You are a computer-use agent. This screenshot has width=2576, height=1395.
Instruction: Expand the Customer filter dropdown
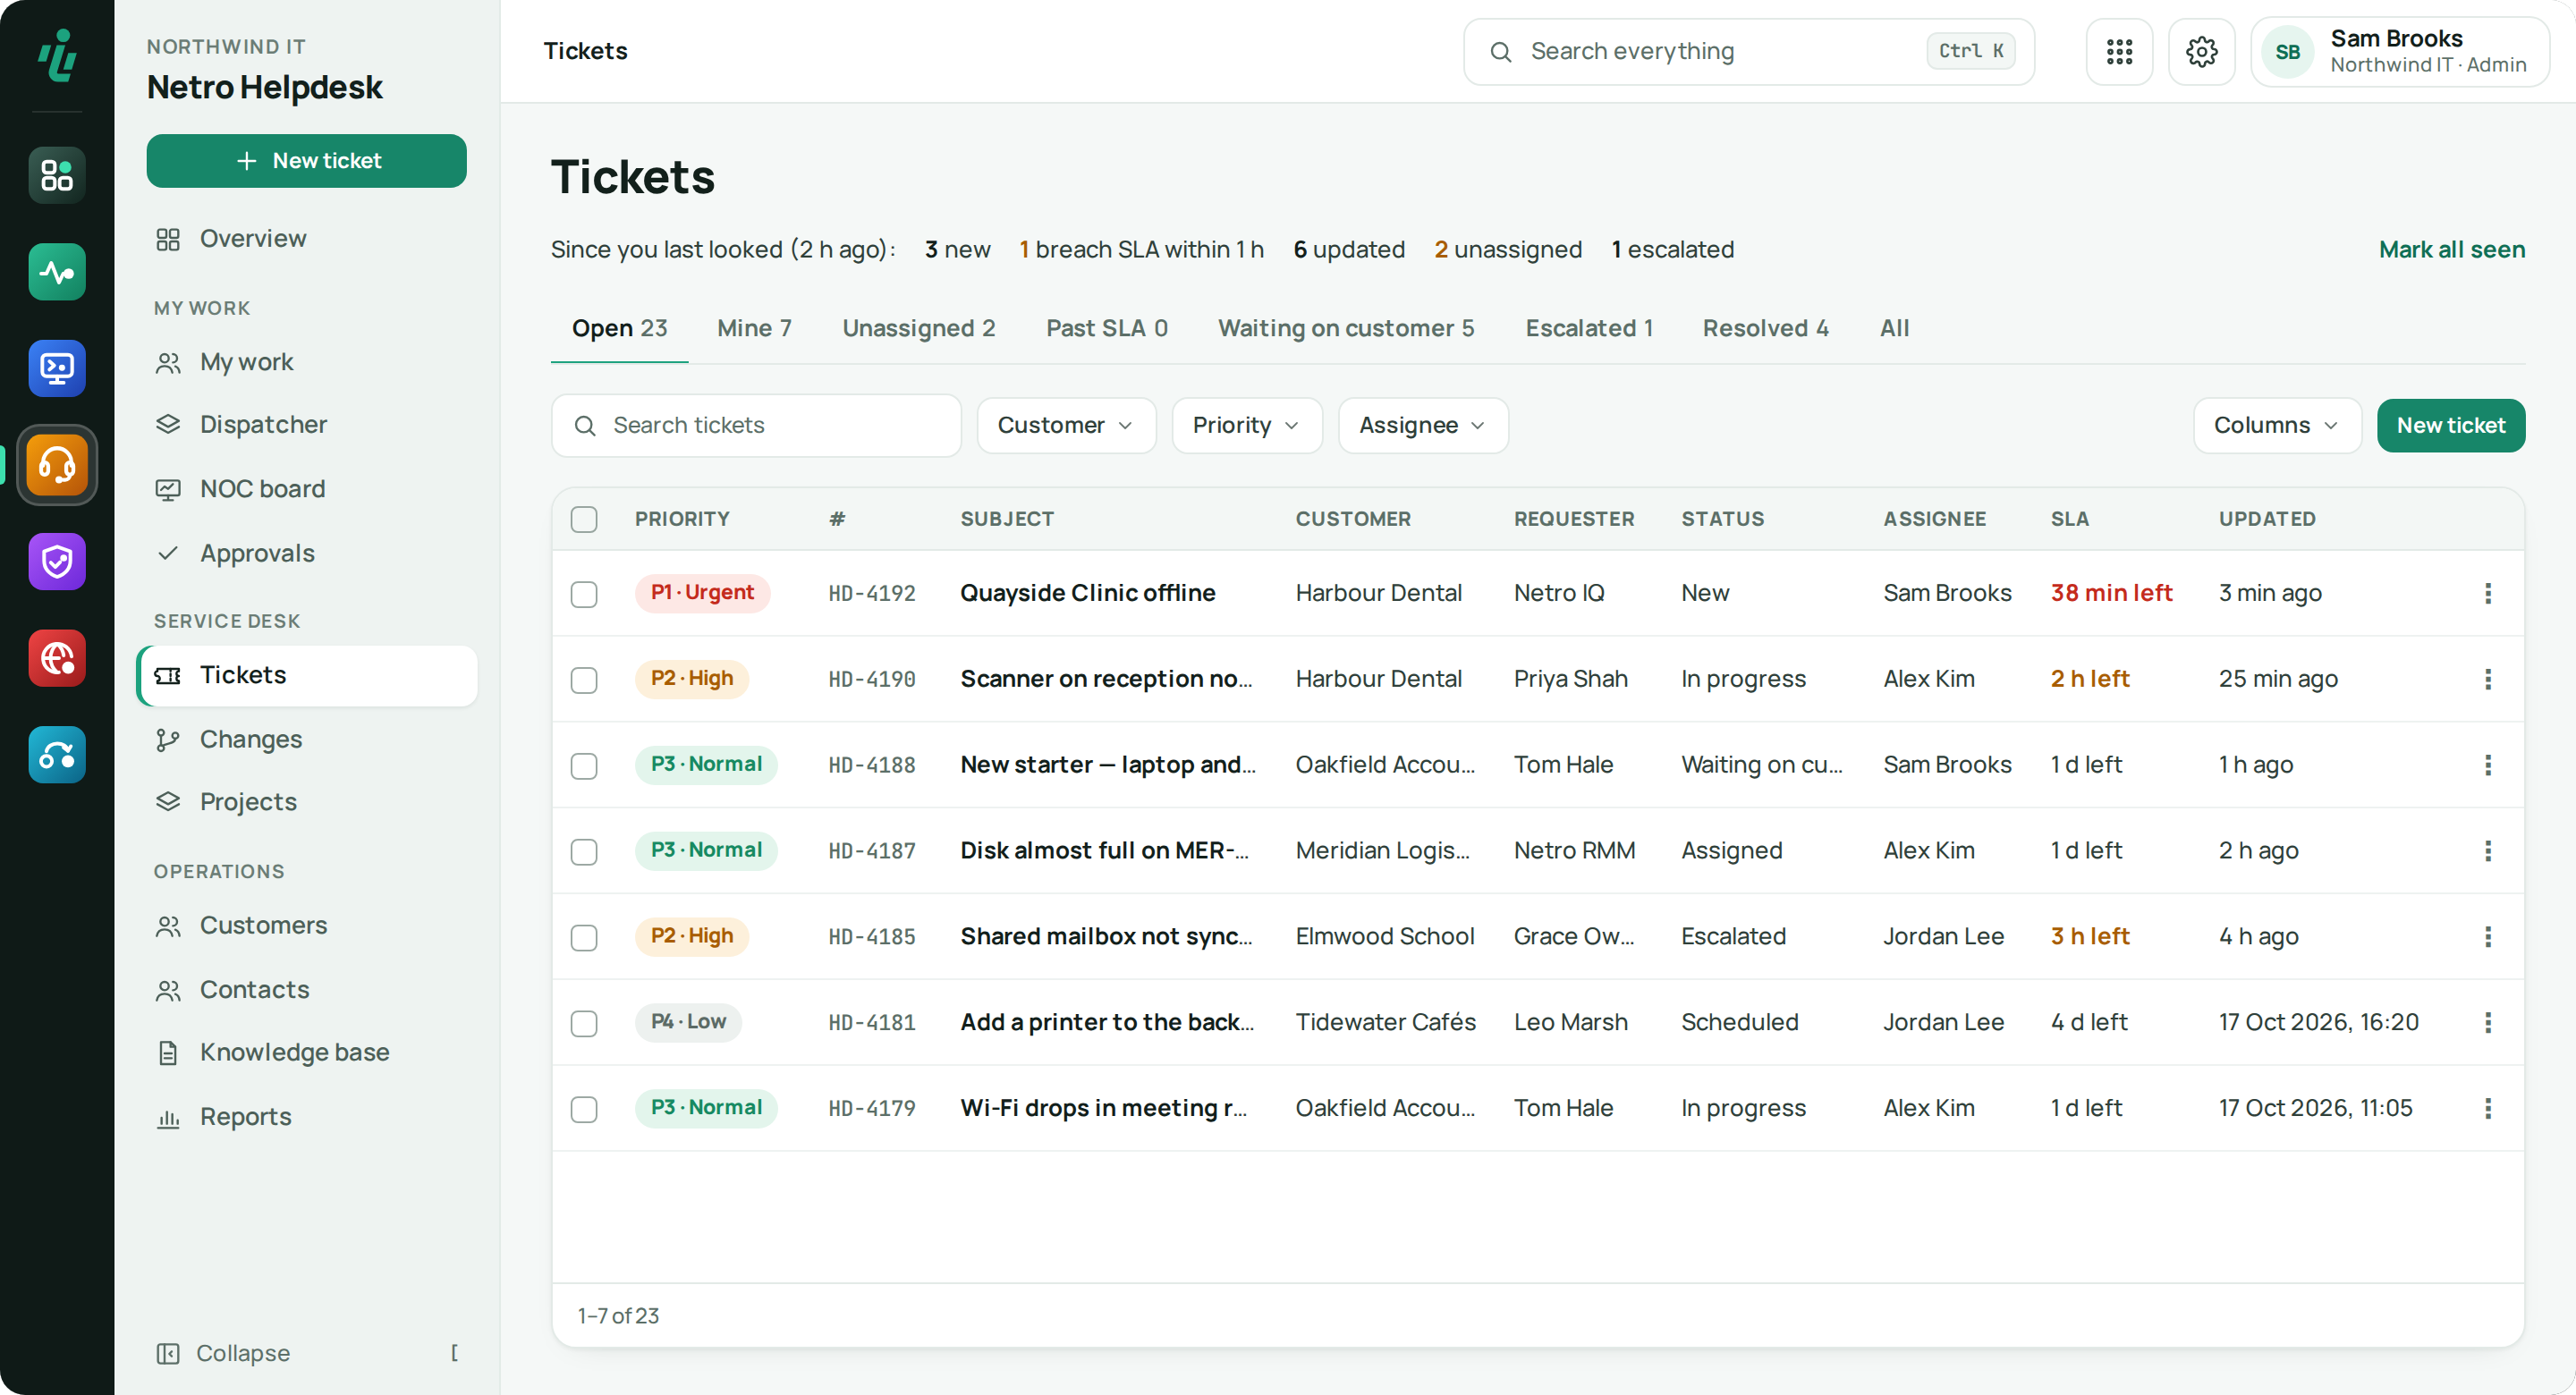pyautogui.click(x=1066, y=426)
